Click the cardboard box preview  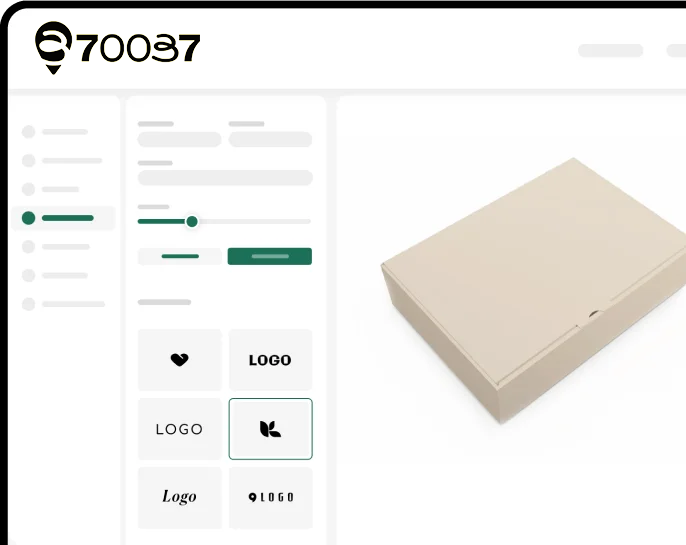tap(534, 290)
